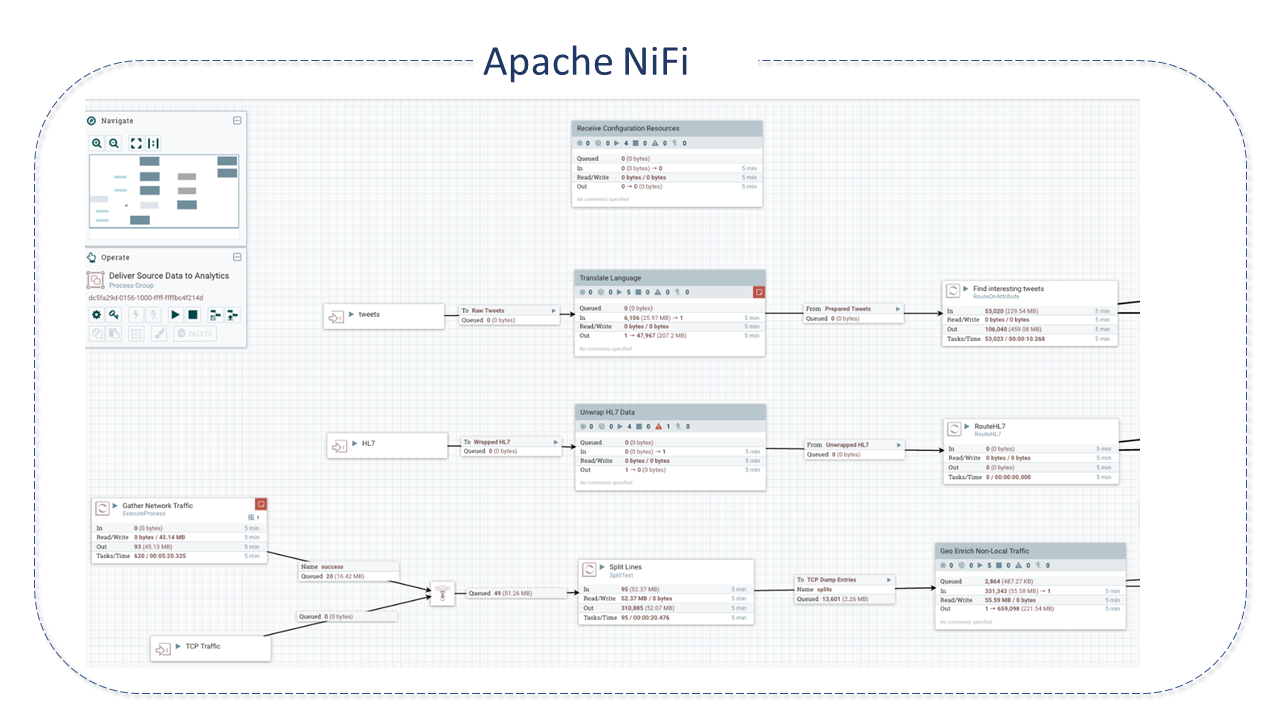
Task: Click the Apache NiFi slide title
Action: click(x=586, y=61)
